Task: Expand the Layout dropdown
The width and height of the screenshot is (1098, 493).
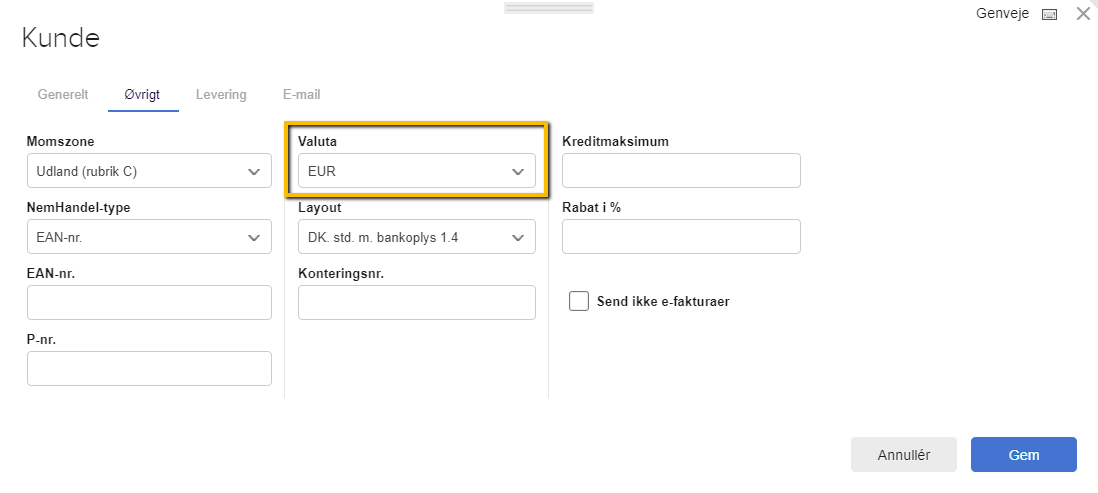Action: click(417, 237)
